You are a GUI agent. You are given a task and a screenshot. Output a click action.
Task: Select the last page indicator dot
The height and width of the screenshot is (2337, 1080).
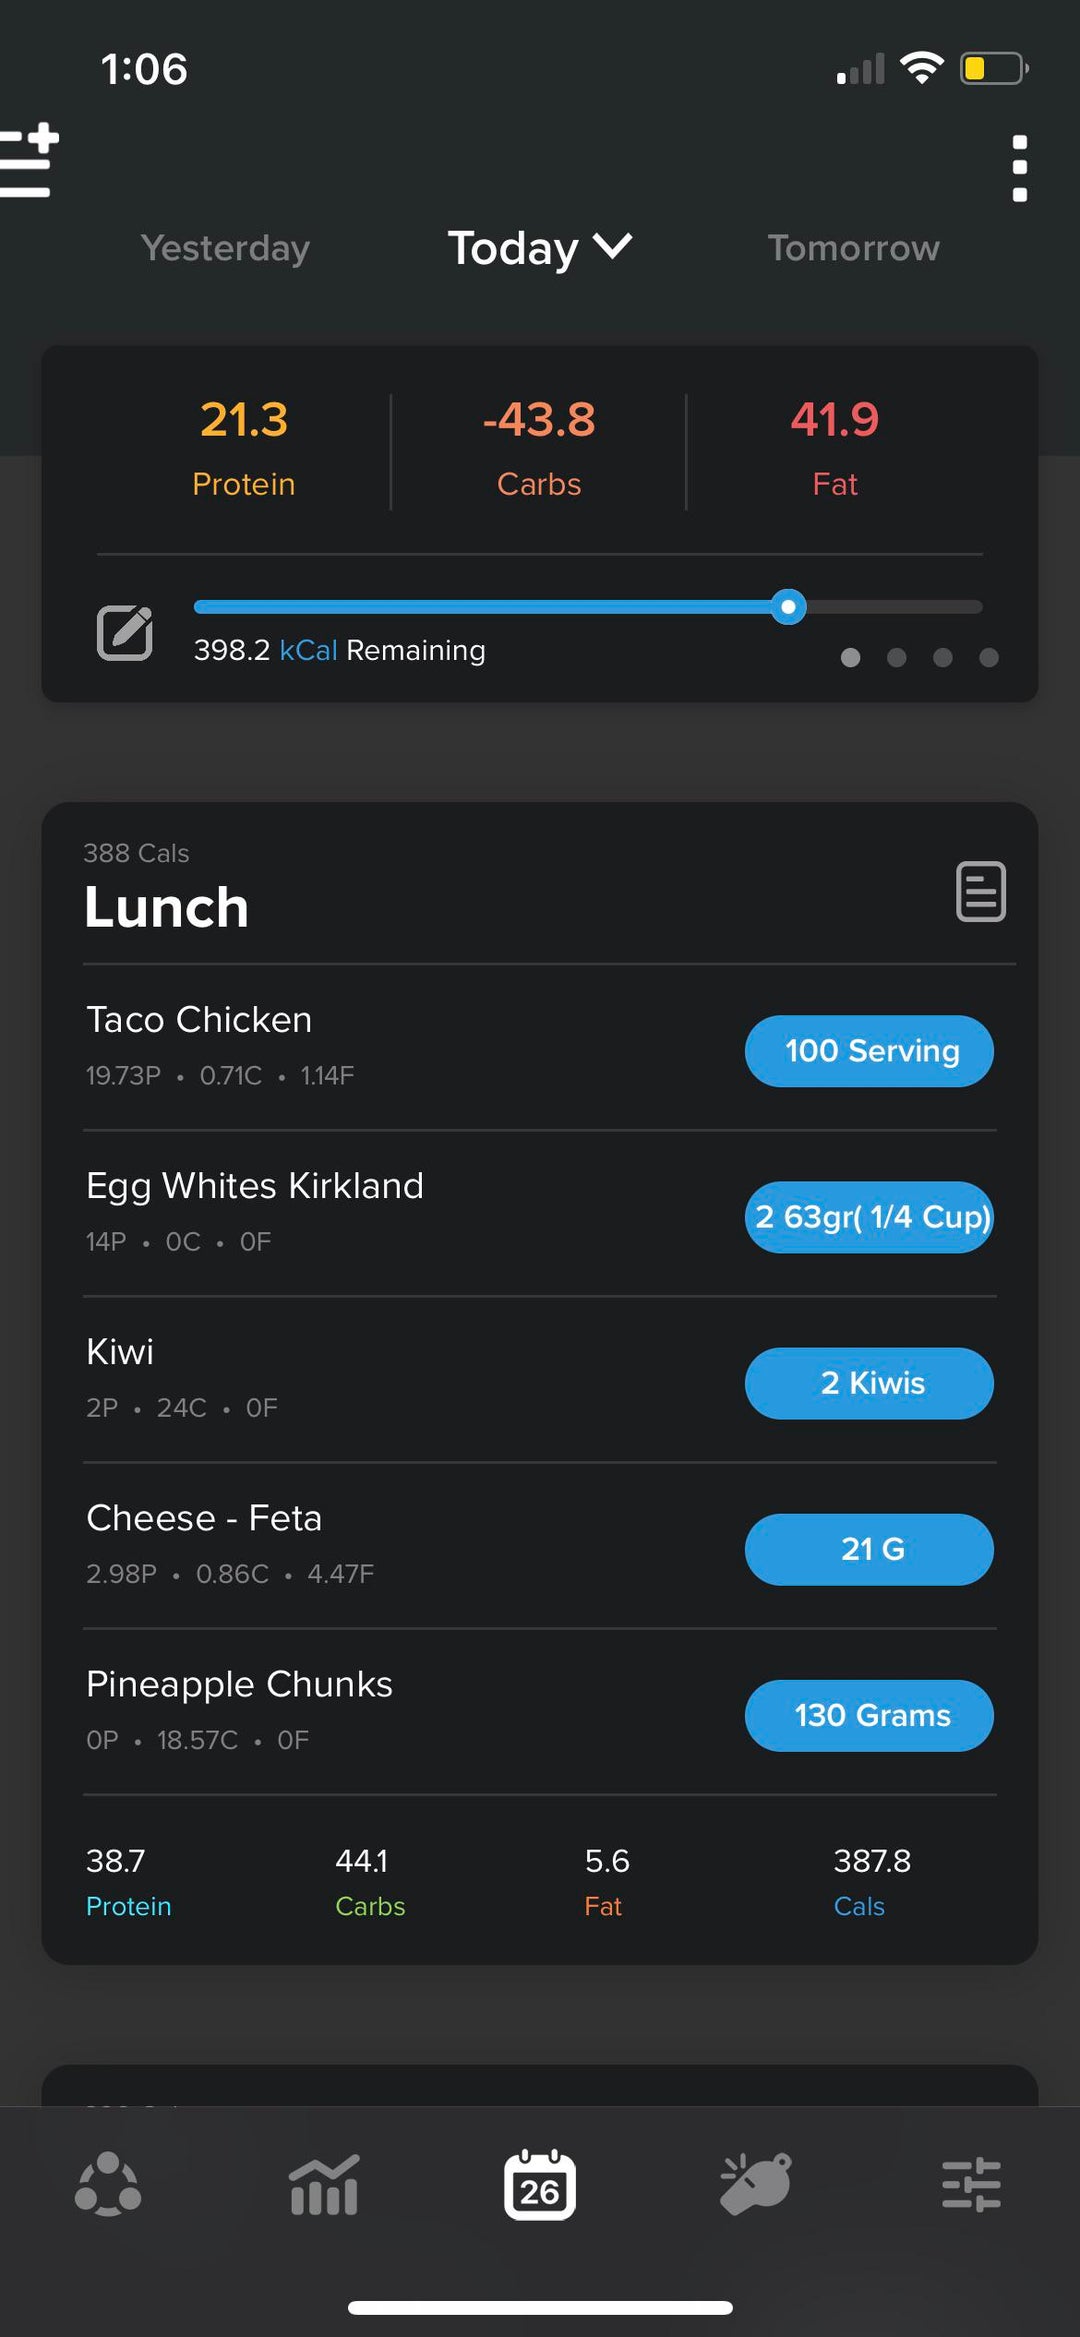click(989, 657)
